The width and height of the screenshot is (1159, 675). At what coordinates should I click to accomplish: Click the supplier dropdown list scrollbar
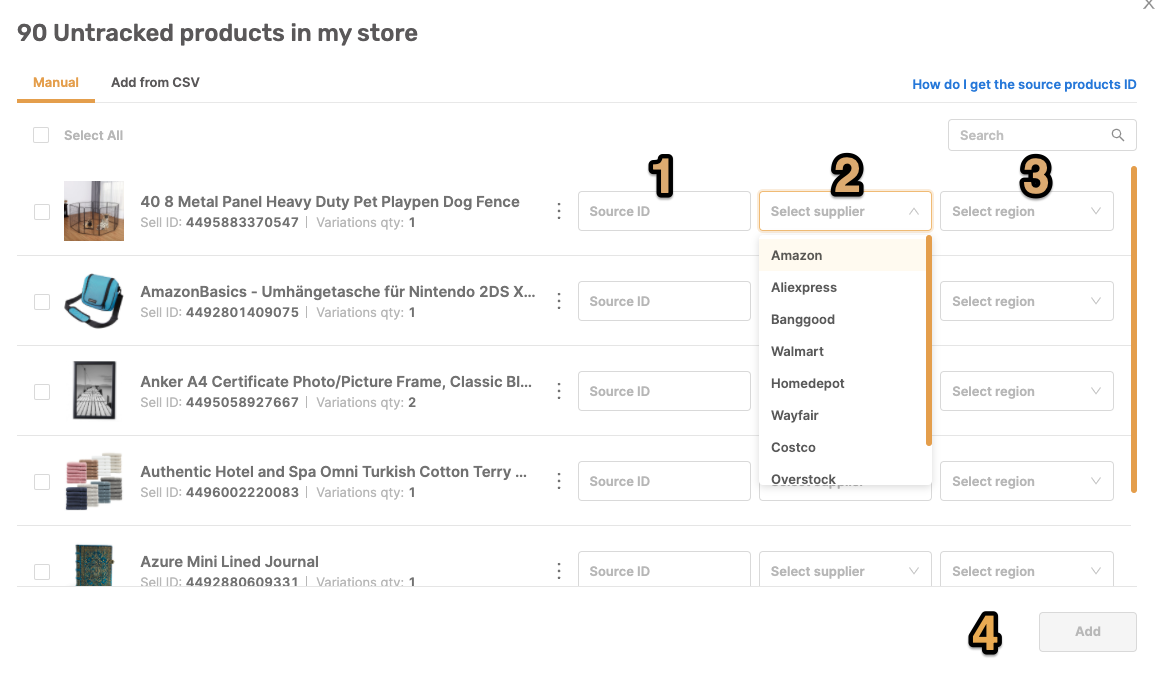(928, 341)
